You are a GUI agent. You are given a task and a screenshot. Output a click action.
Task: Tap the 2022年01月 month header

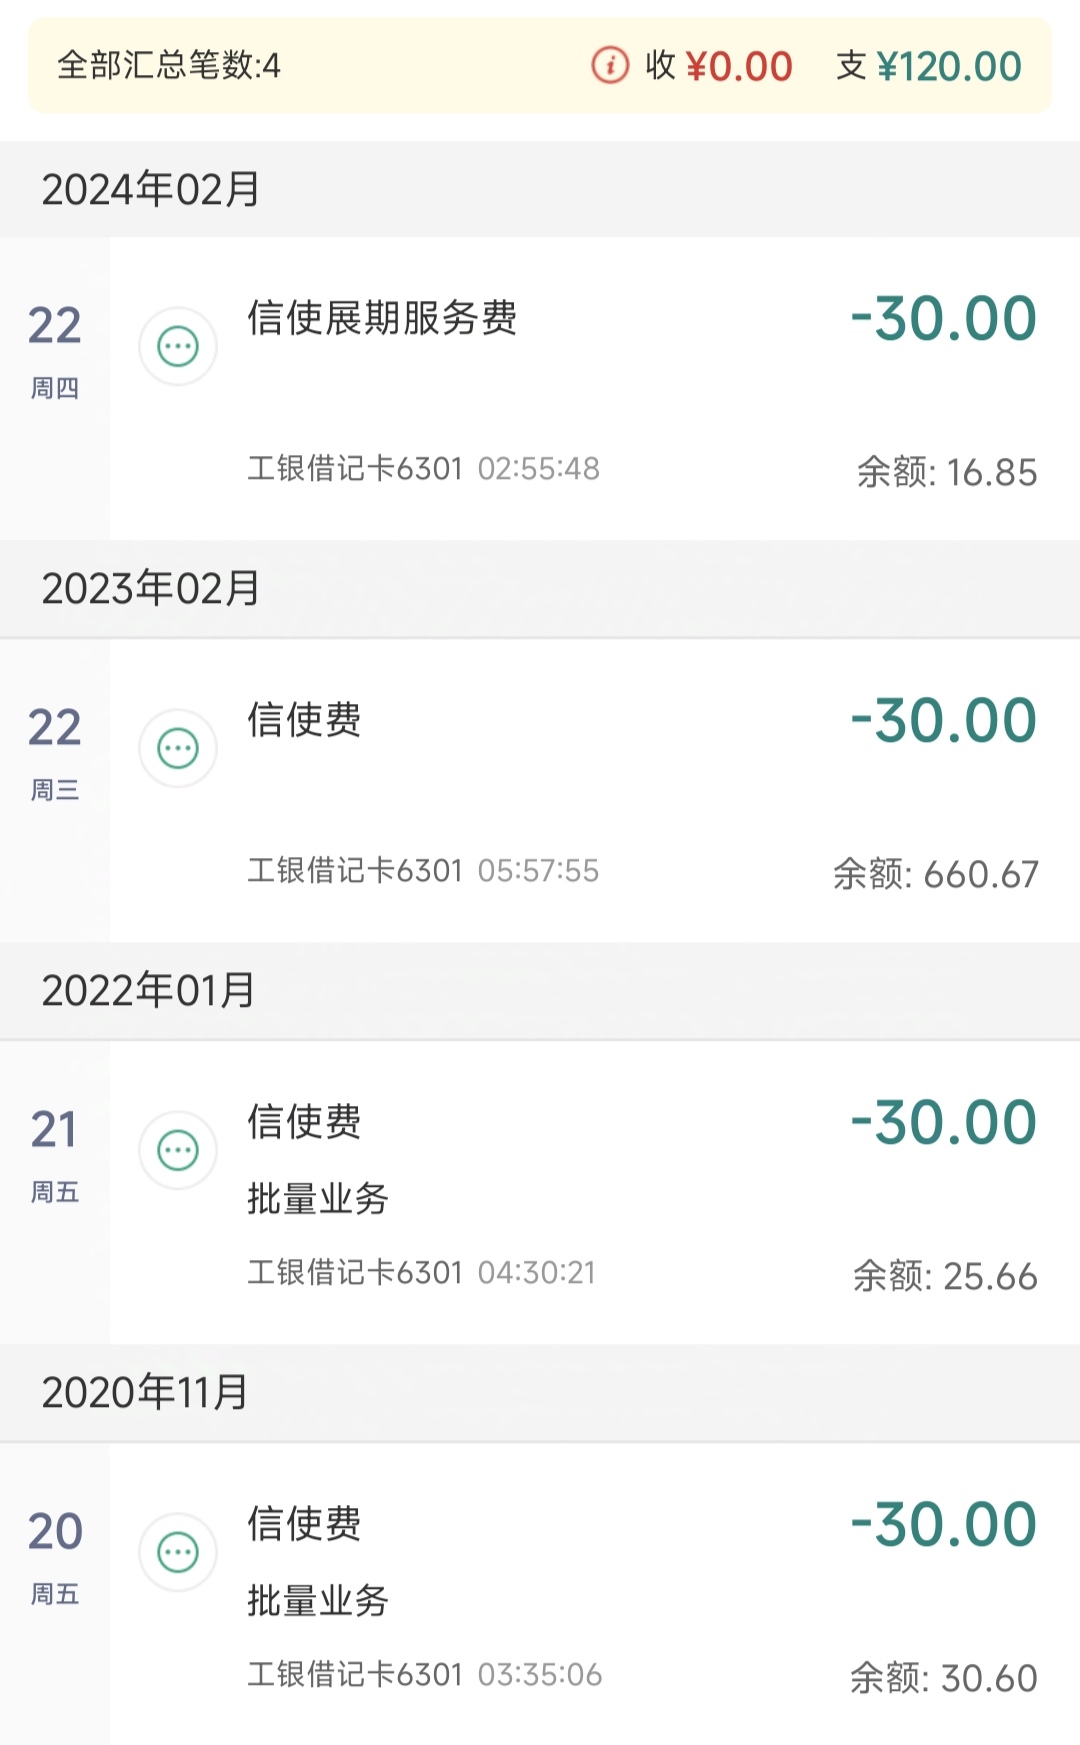click(148, 991)
